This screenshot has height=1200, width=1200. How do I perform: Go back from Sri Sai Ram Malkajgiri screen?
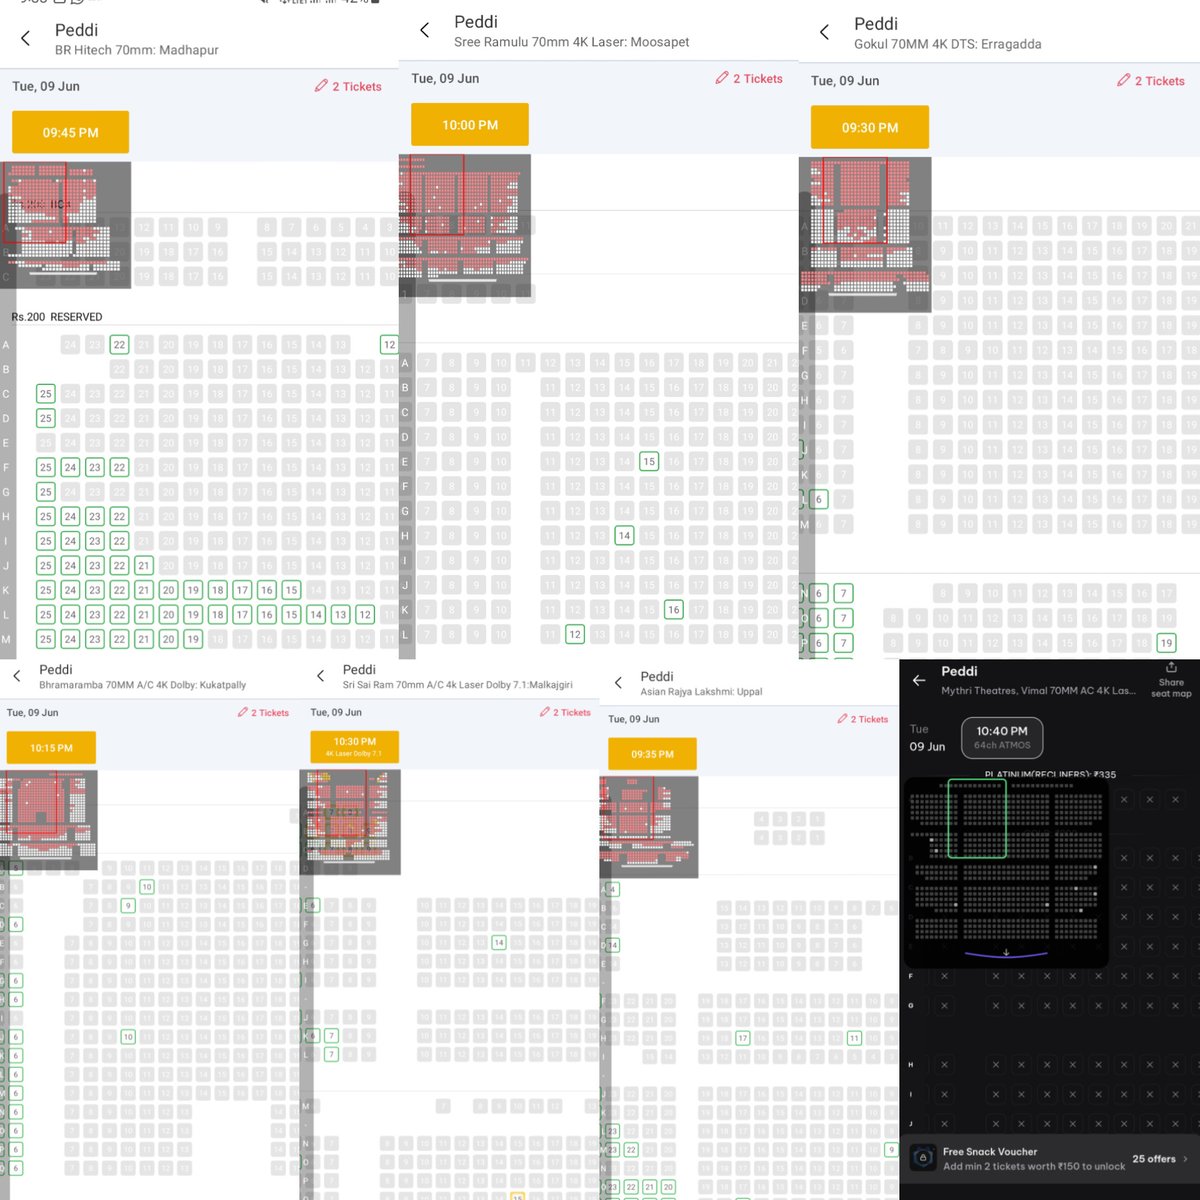point(321,676)
